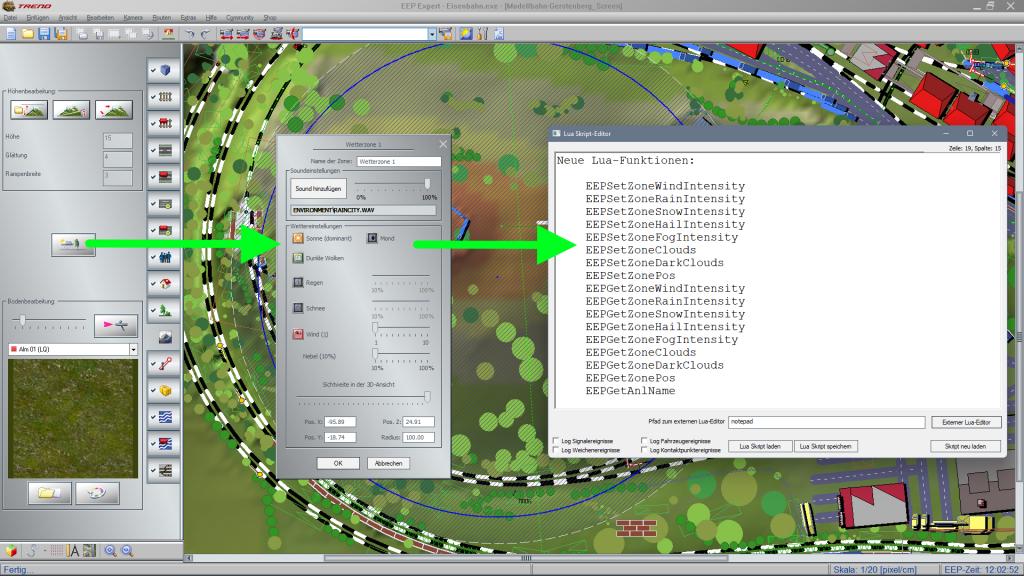
Task: Click the tools icon right of the sun toolbar icon
Action: tap(482, 34)
